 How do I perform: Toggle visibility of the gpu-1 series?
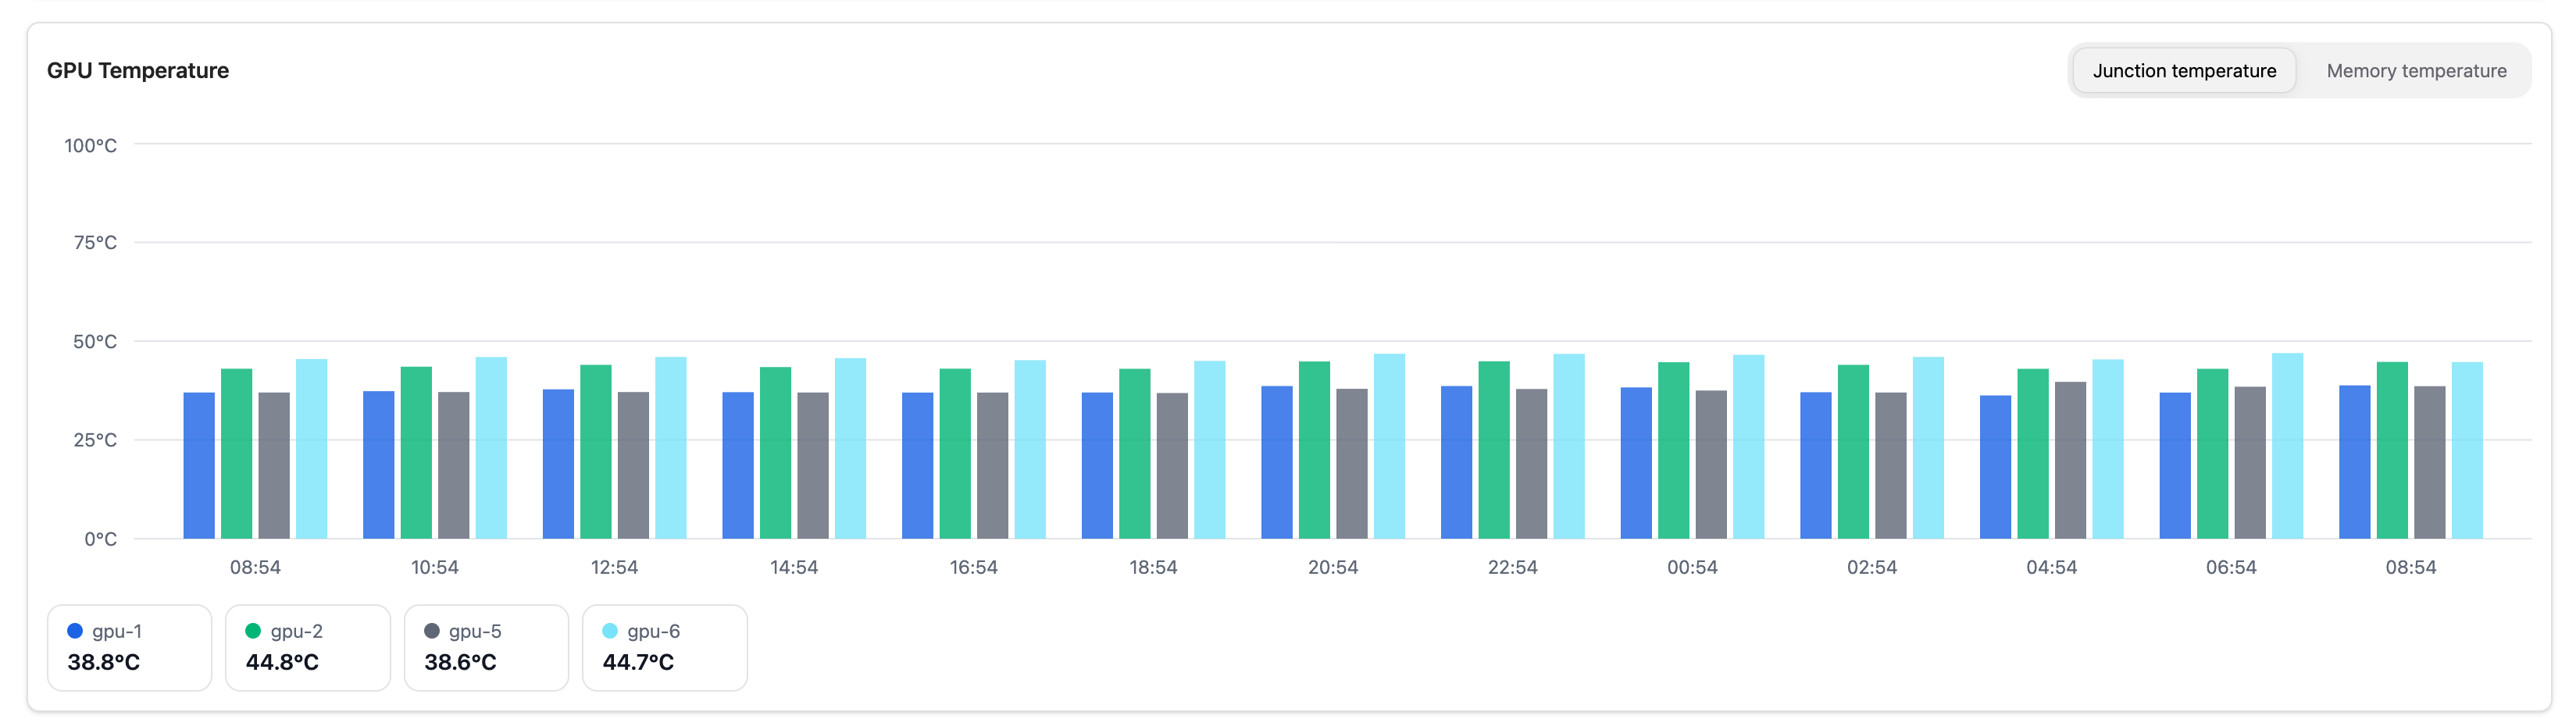pyautogui.click(x=129, y=647)
